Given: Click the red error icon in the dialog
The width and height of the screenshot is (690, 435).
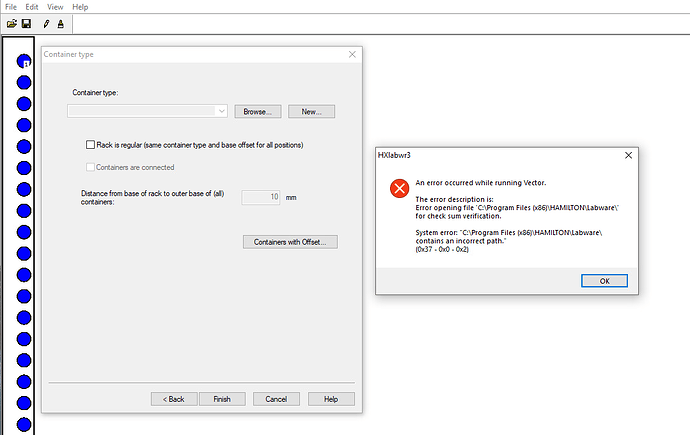Looking at the screenshot, I should [x=399, y=188].
